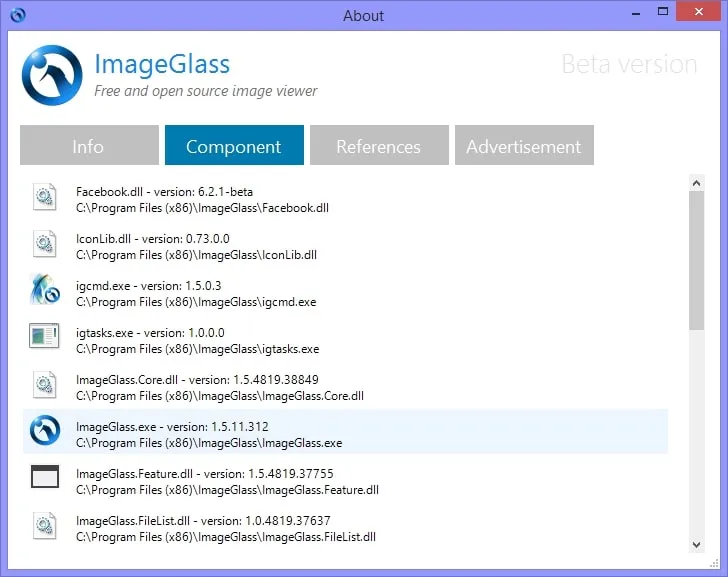Screen dimensions: 728x577
Task: Click the scroll up arrow of component list
Action: 696,183
